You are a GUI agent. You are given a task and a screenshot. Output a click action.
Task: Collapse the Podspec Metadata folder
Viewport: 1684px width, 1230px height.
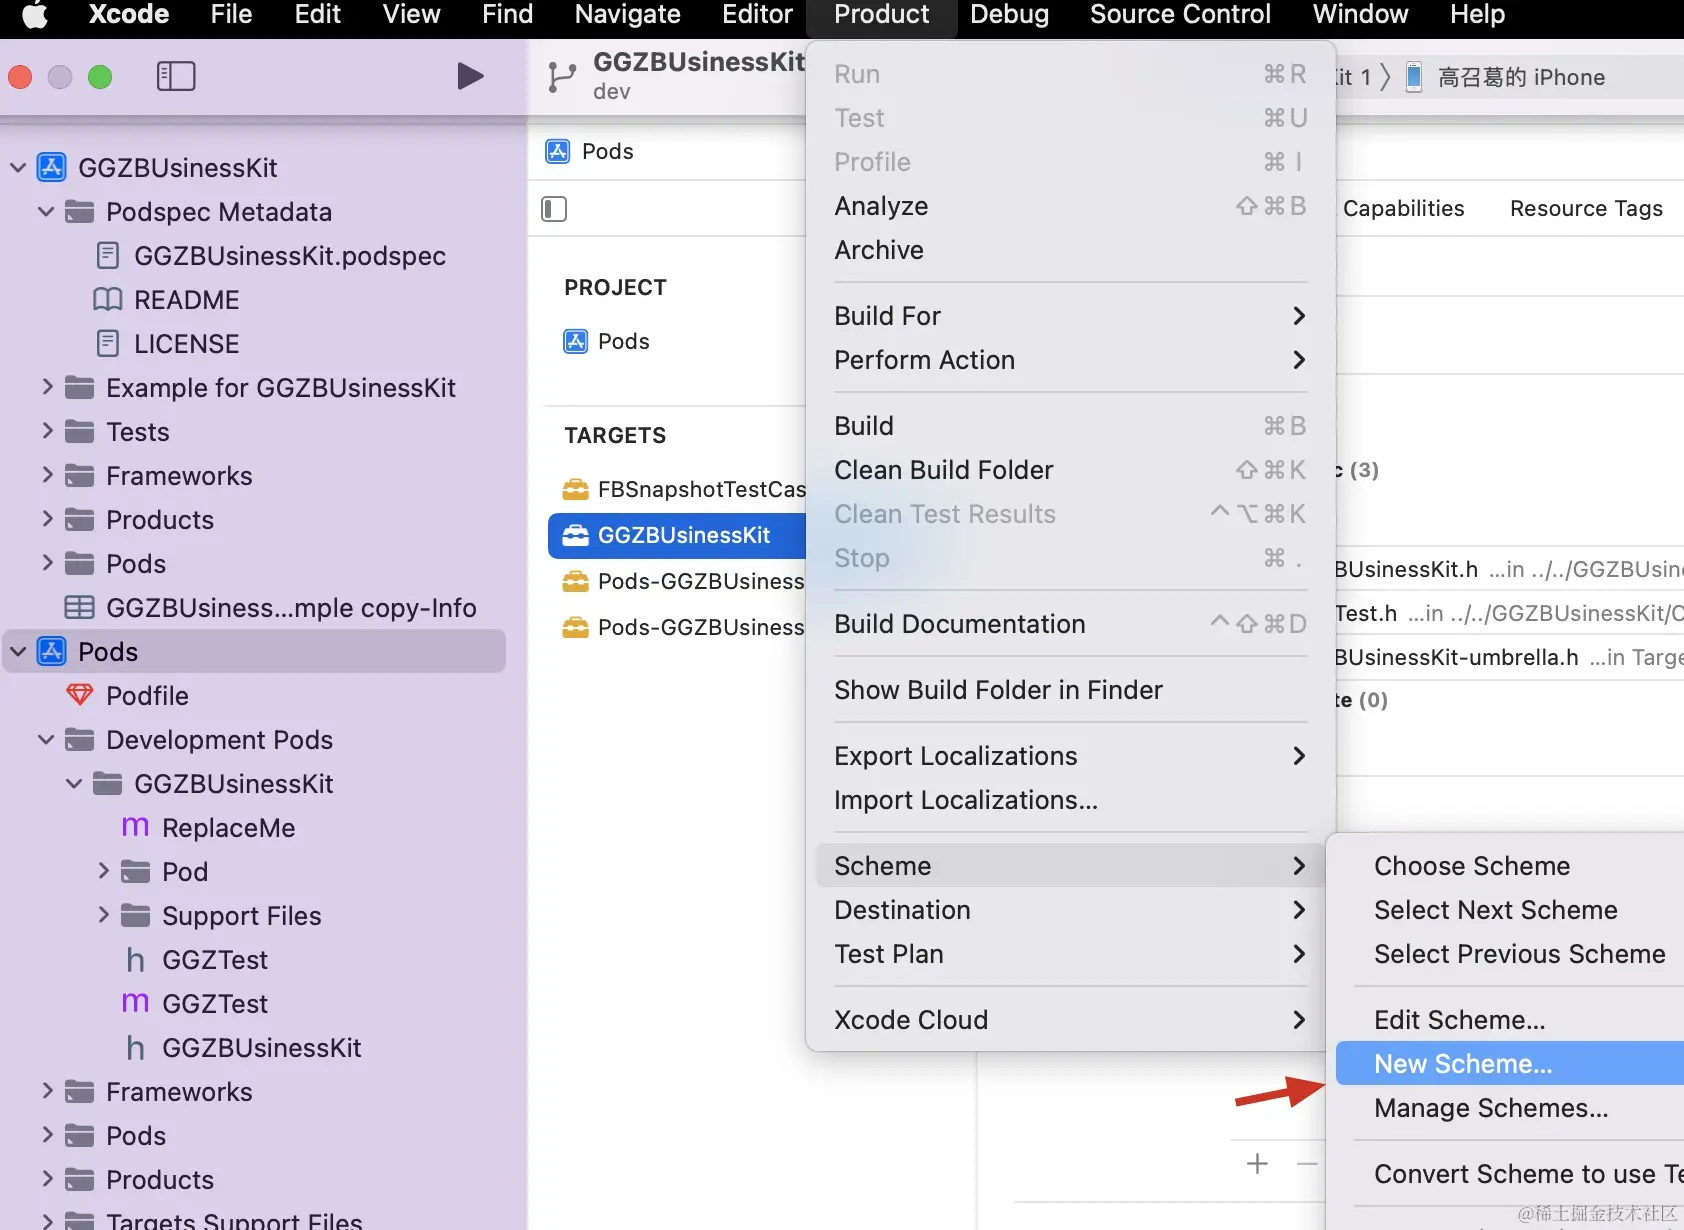click(46, 211)
